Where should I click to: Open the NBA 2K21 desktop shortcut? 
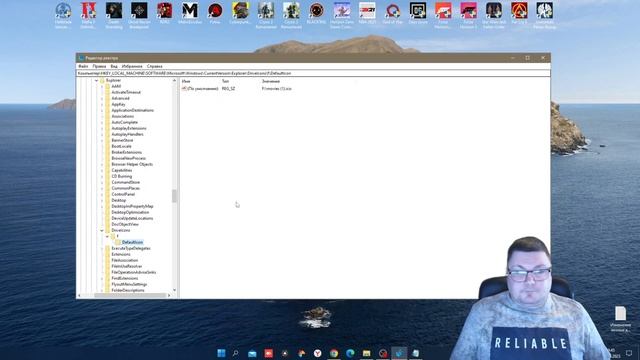pos(367,14)
